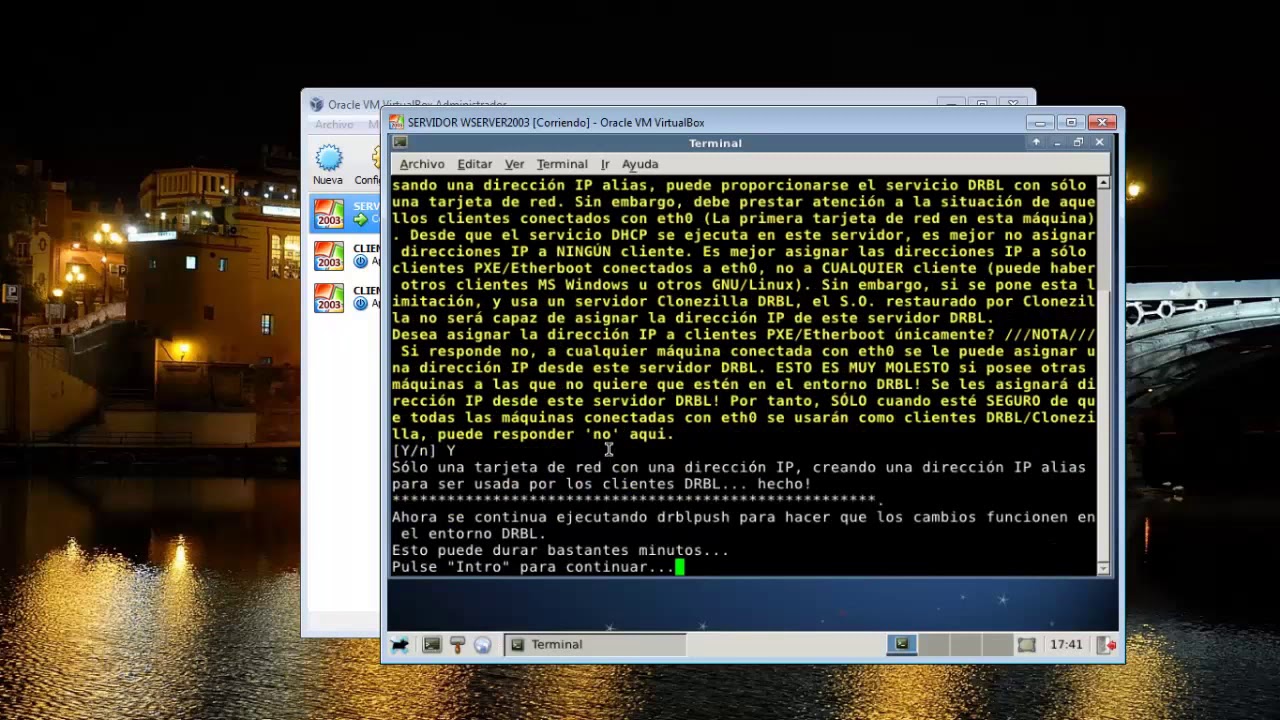The image size is (1280, 720).
Task: Click the show desktop panel icon
Action: 1026,645
